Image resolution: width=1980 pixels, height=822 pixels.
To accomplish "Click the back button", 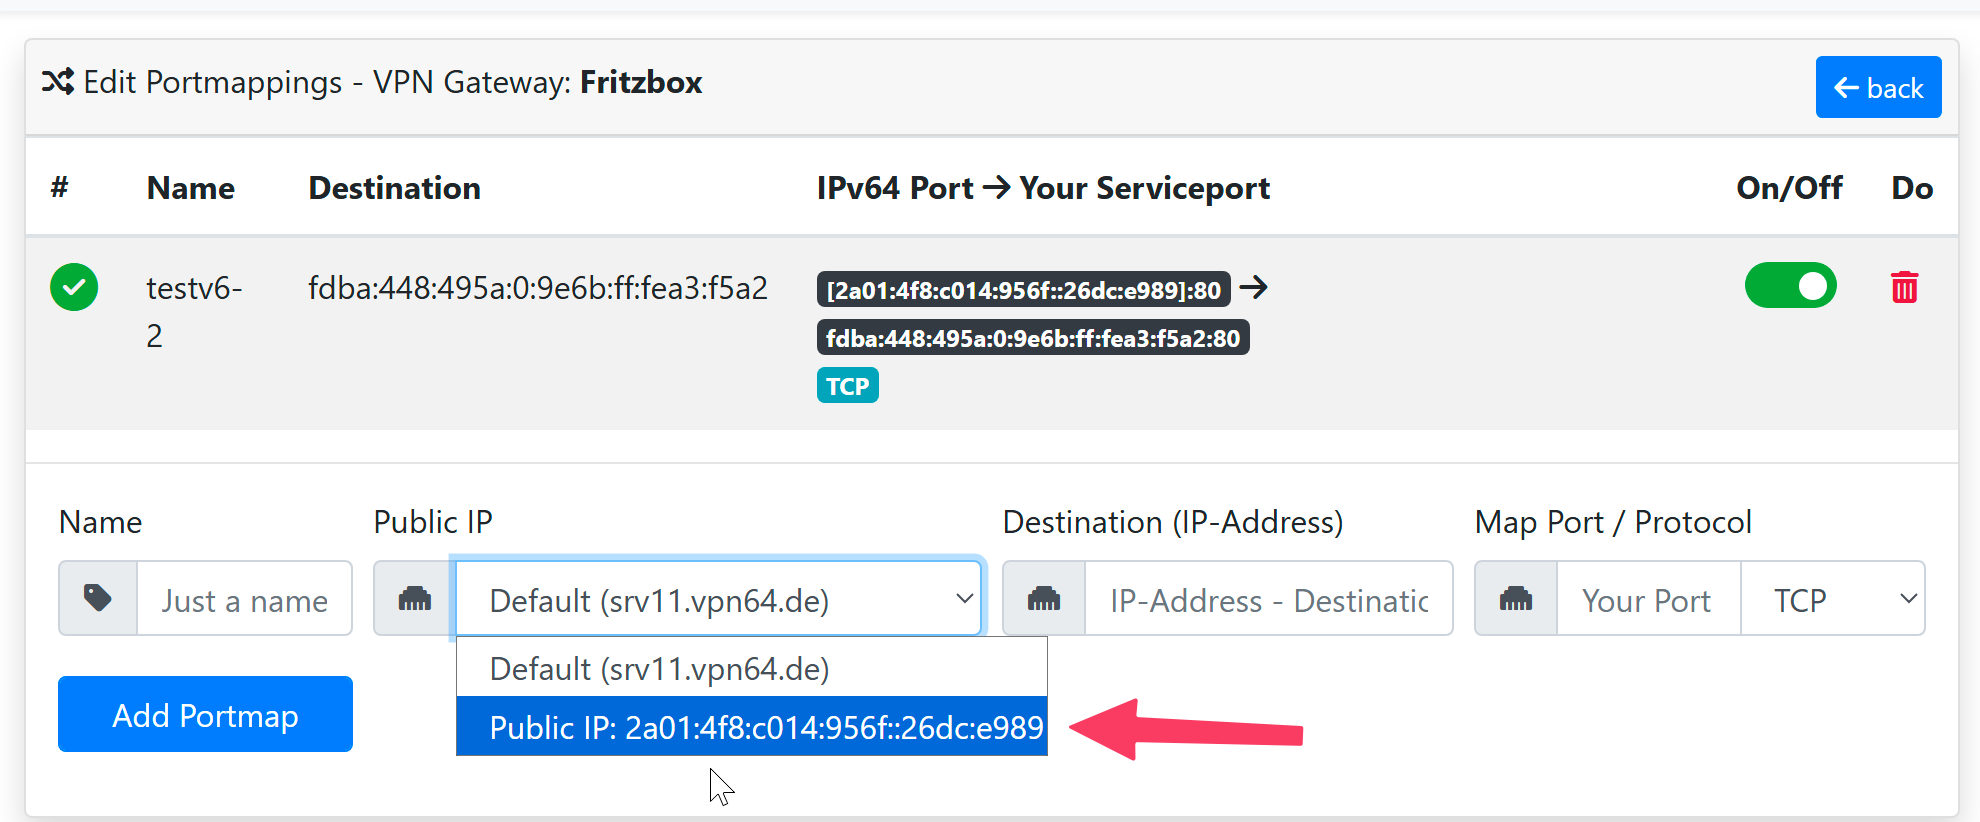I will point(1878,88).
